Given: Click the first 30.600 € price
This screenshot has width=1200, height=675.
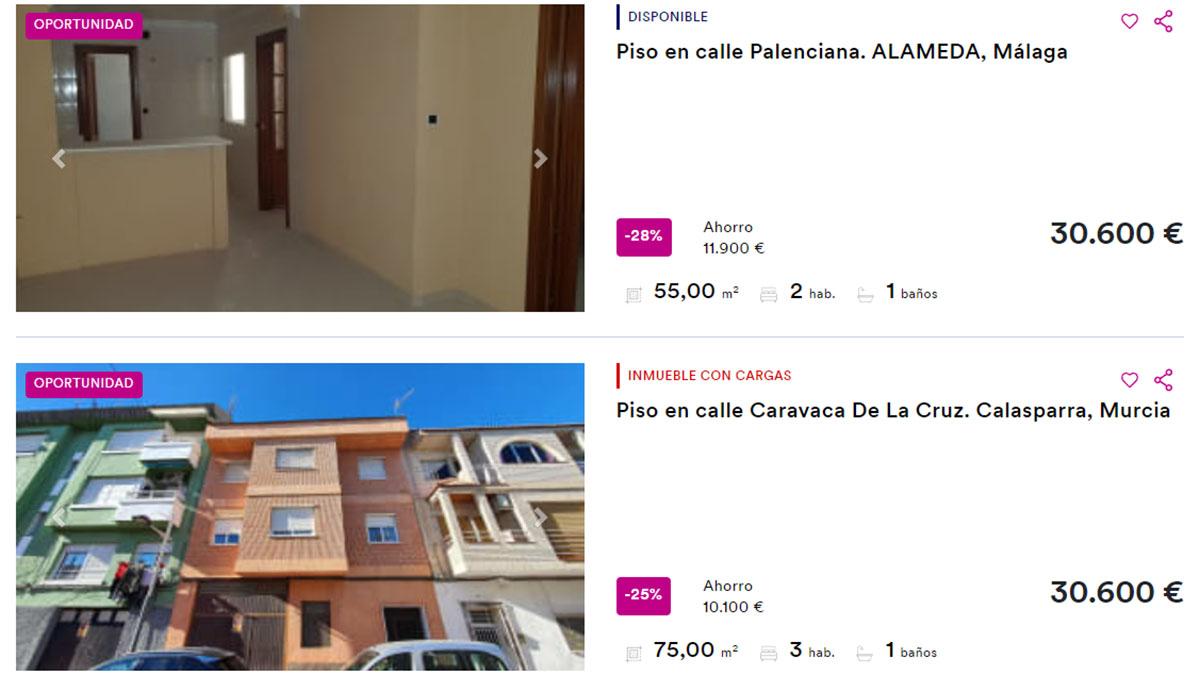Looking at the screenshot, I should 1116,234.
